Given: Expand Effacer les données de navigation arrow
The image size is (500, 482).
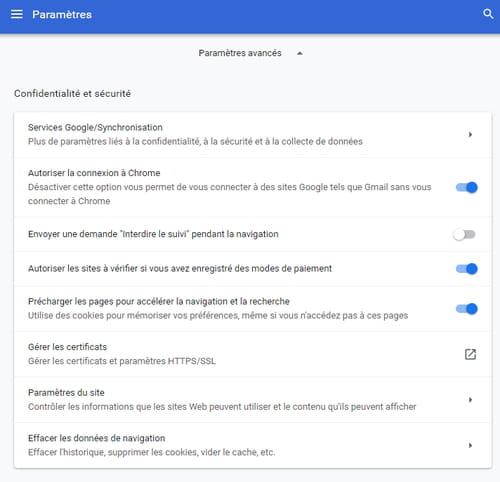Looking at the screenshot, I should tap(470, 445).
